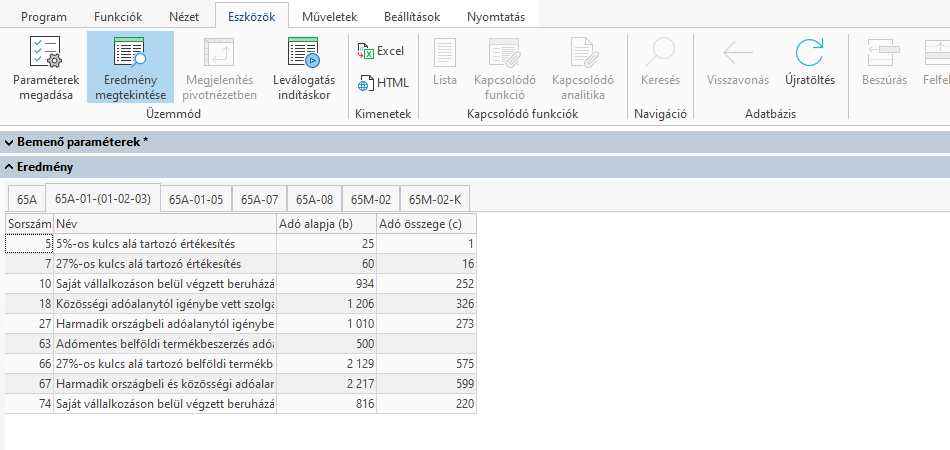This screenshot has width=950, height=450.
Task: Click tax amount cell value 273
Action: 427,324
